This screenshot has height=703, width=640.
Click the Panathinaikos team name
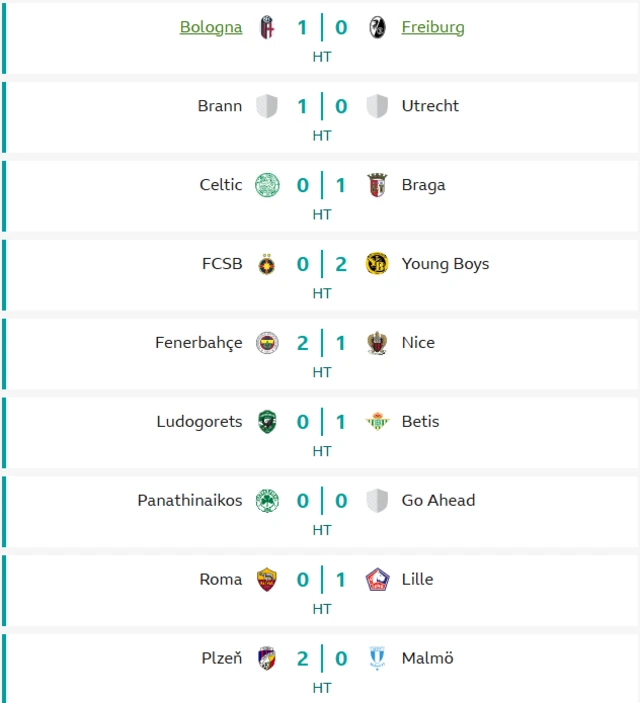coord(190,501)
